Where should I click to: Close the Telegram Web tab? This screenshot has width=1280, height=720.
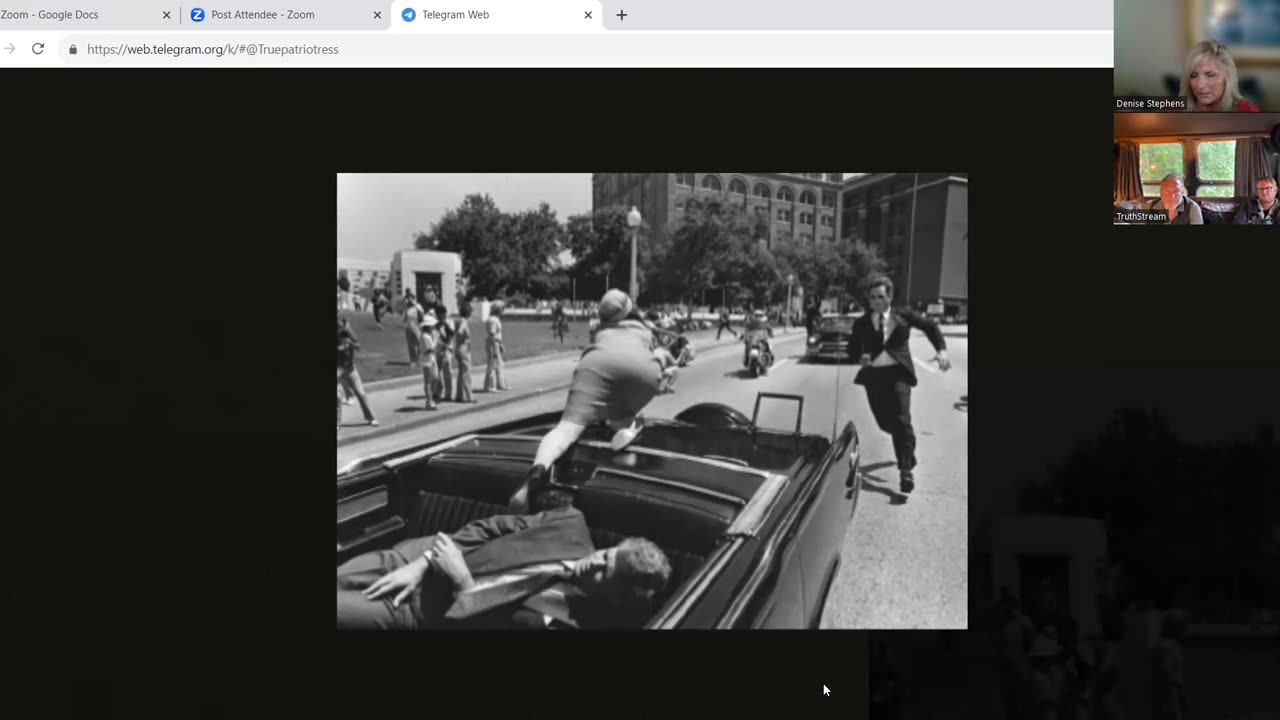click(588, 15)
